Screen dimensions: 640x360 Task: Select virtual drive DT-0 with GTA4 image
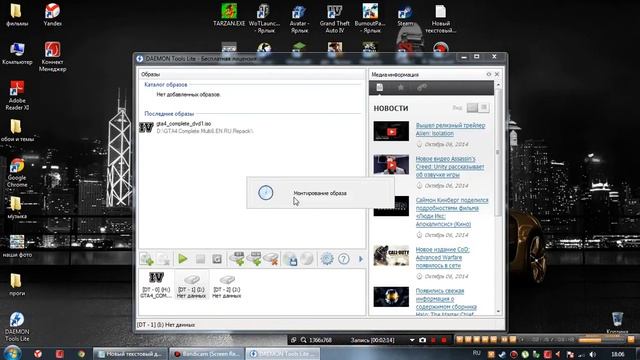click(156, 285)
